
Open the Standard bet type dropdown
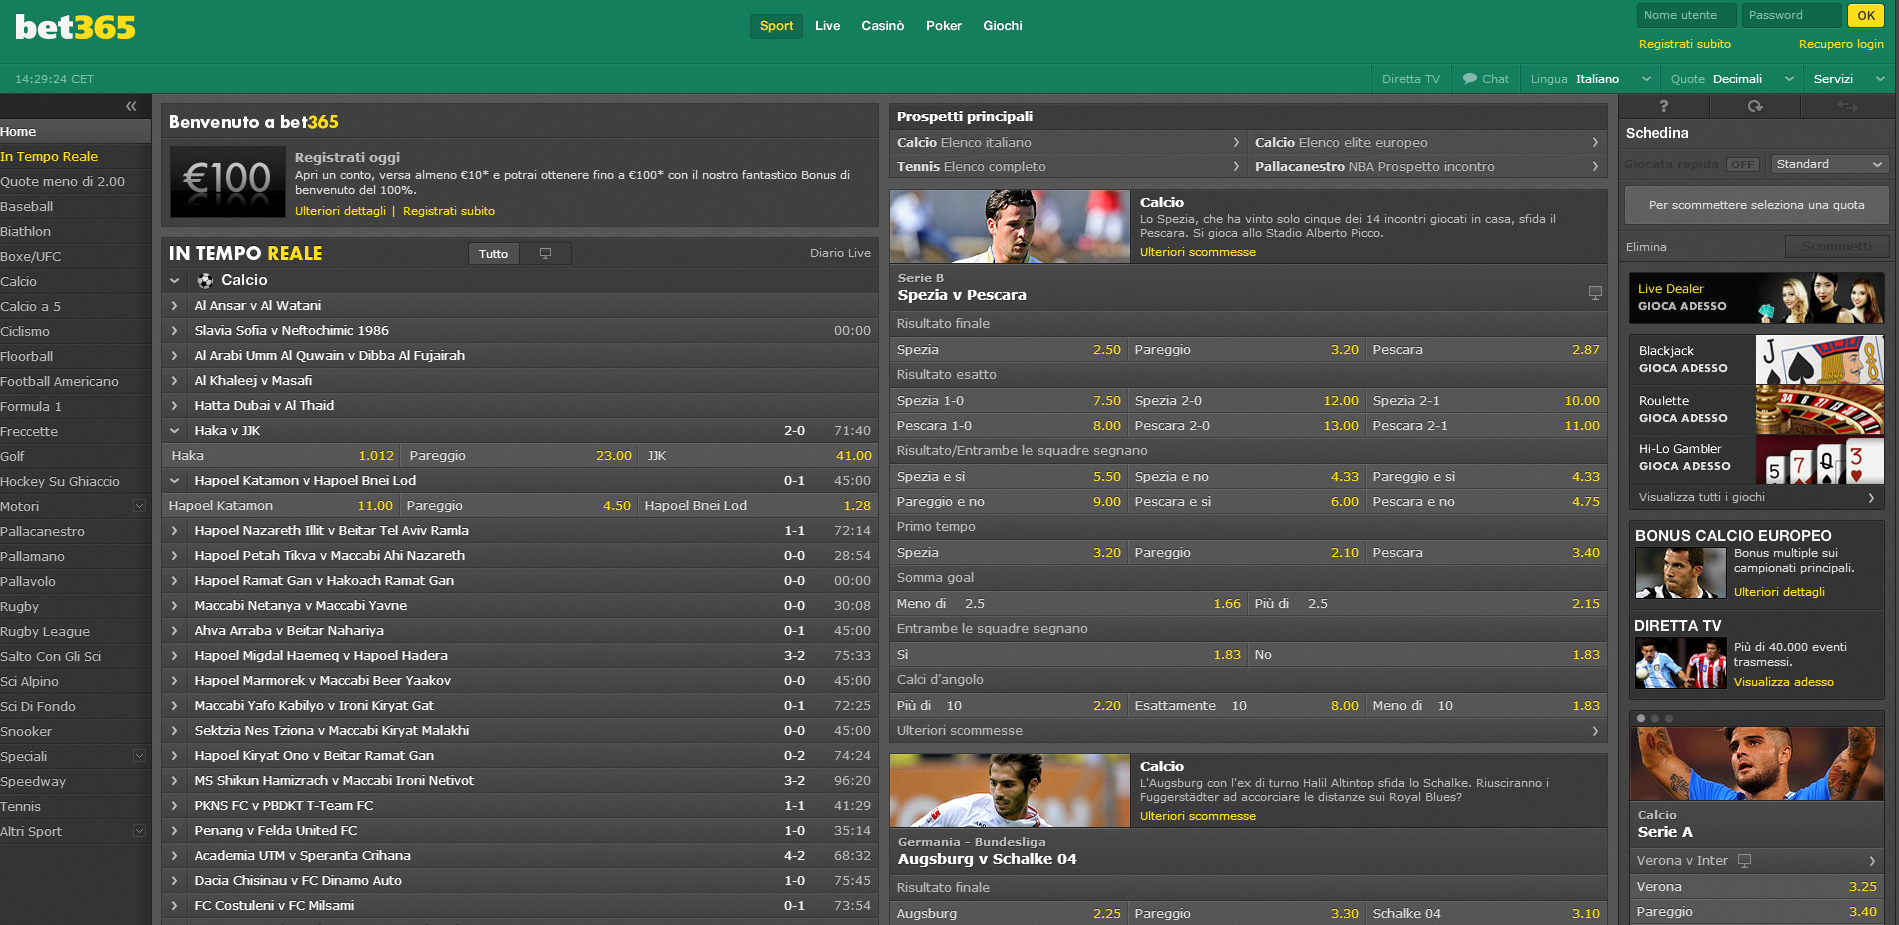click(1829, 164)
